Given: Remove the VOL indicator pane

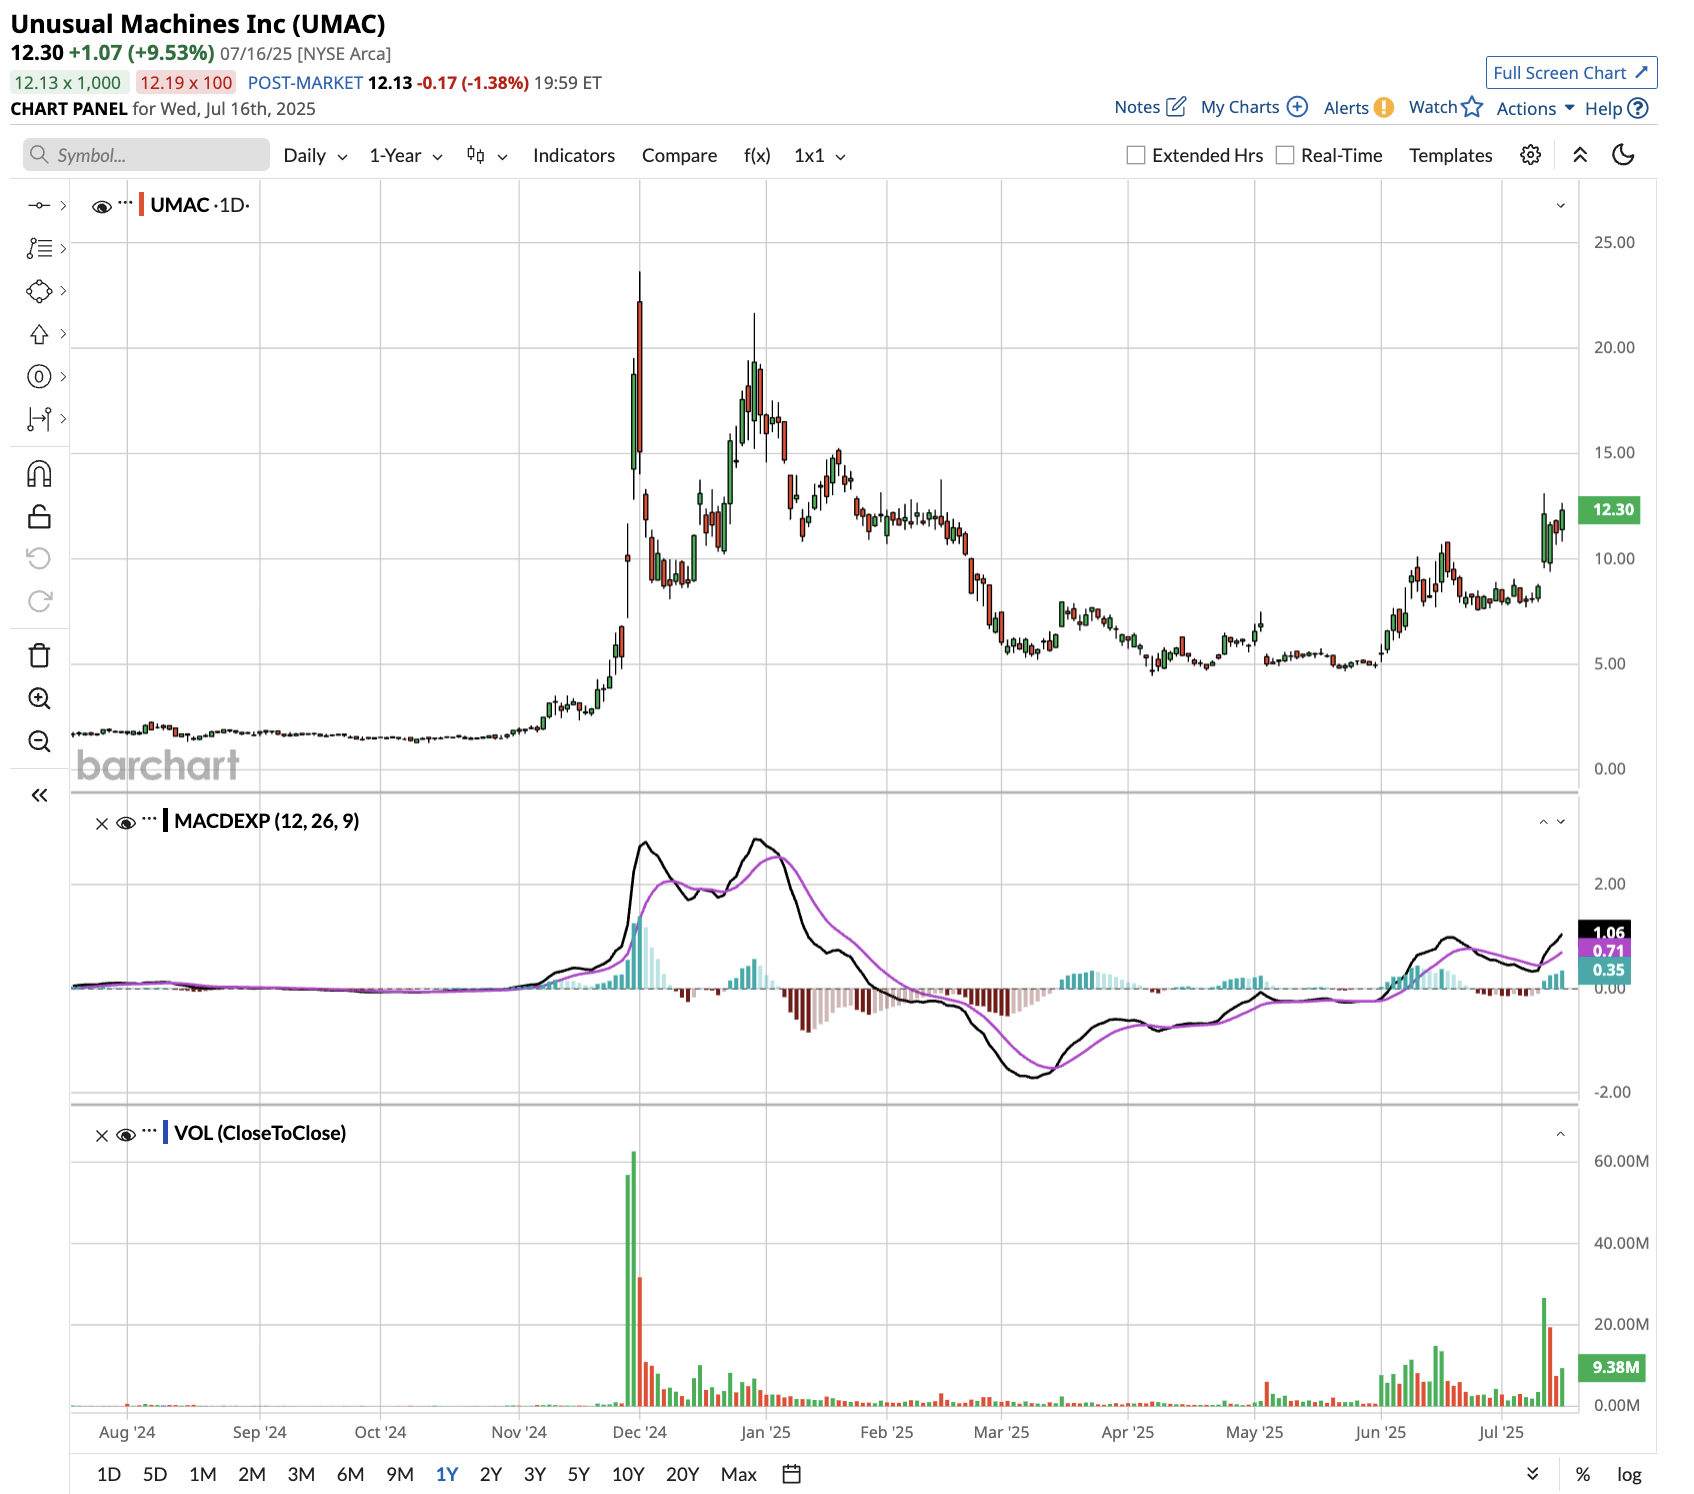Looking at the screenshot, I should click(x=101, y=1136).
